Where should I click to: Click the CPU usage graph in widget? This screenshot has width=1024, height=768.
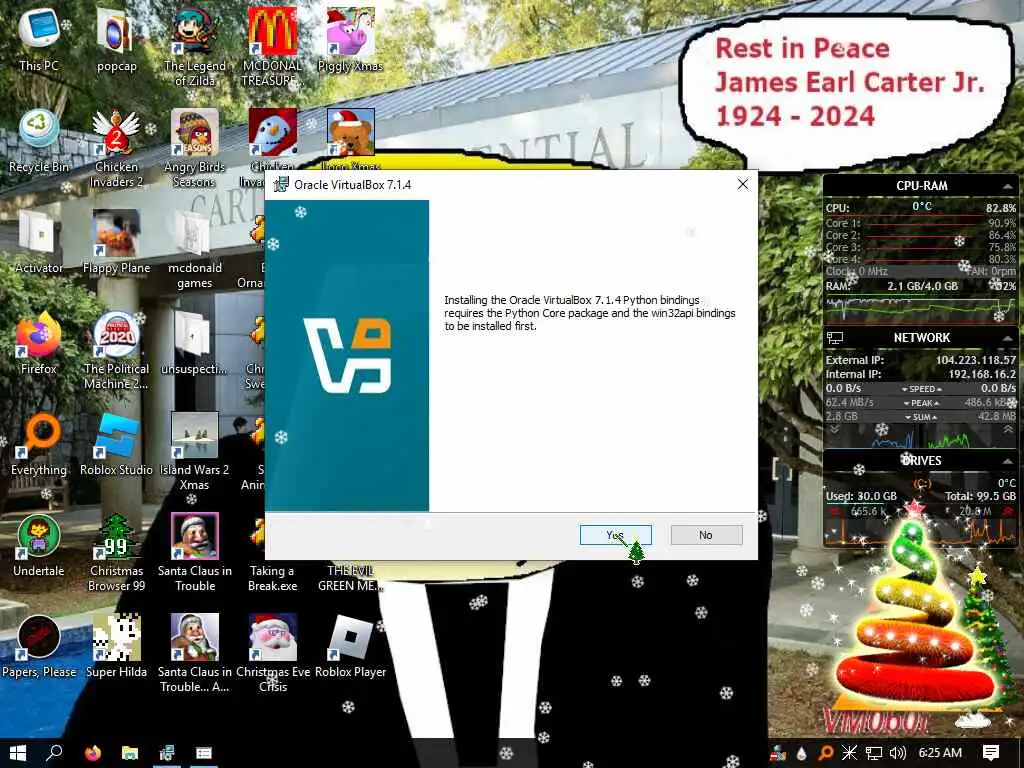pyautogui.click(x=921, y=309)
